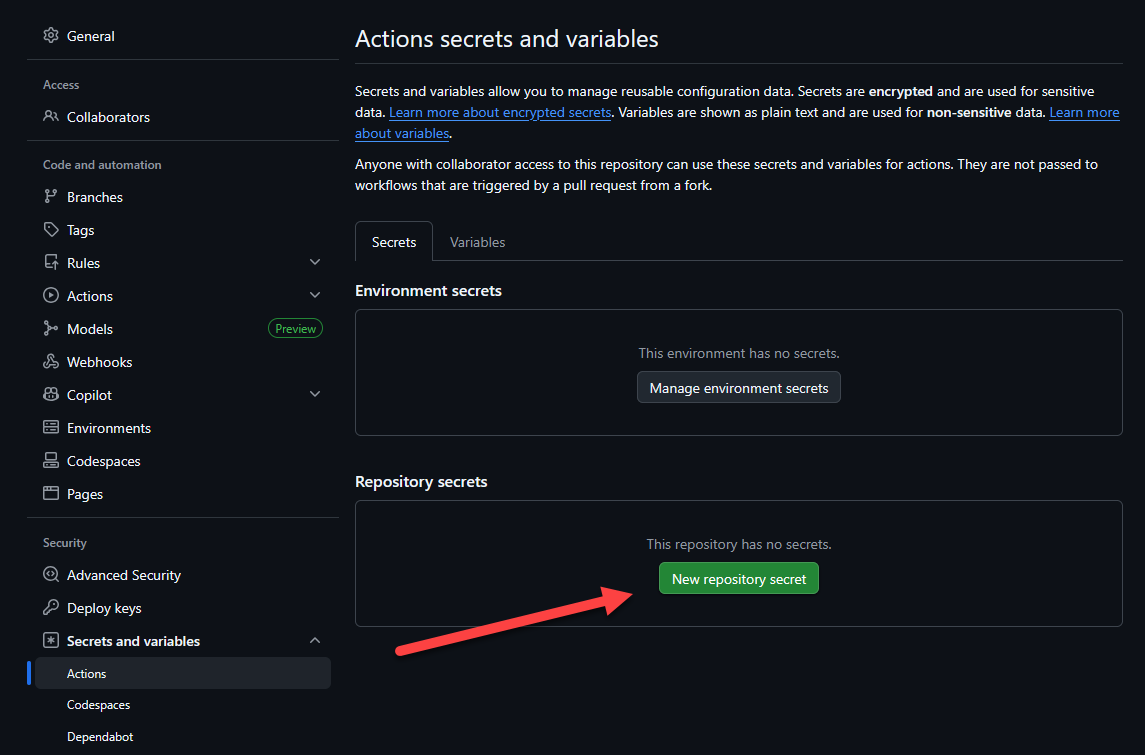Click the General gear icon
The height and width of the screenshot is (755, 1145).
[x=51, y=36]
